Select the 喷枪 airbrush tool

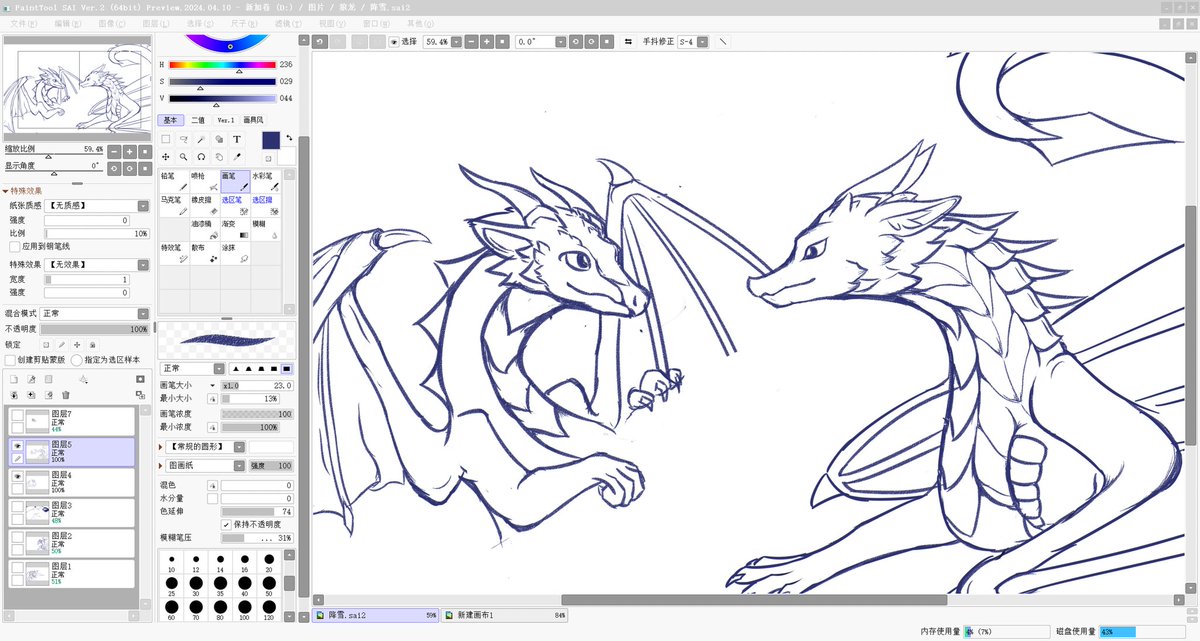[204, 181]
